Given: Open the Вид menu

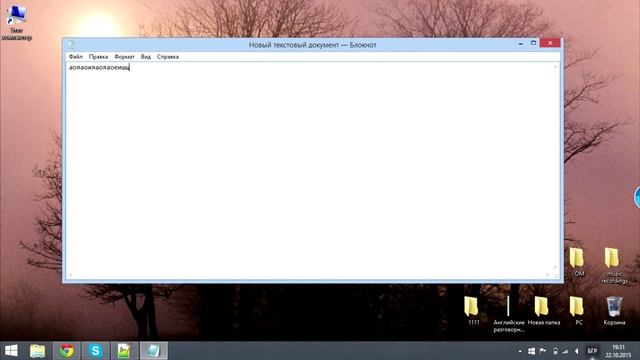Looking at the screenshot, I should pos(146,57).
